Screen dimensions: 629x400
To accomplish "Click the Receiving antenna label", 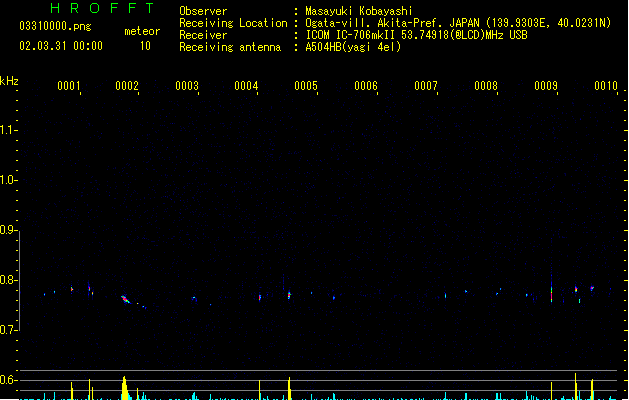I will point(230,47).
